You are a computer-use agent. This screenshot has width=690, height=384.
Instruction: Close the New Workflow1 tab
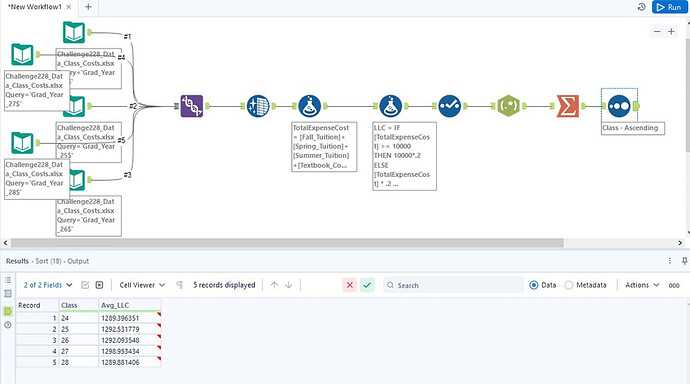[x=69, y=7]
